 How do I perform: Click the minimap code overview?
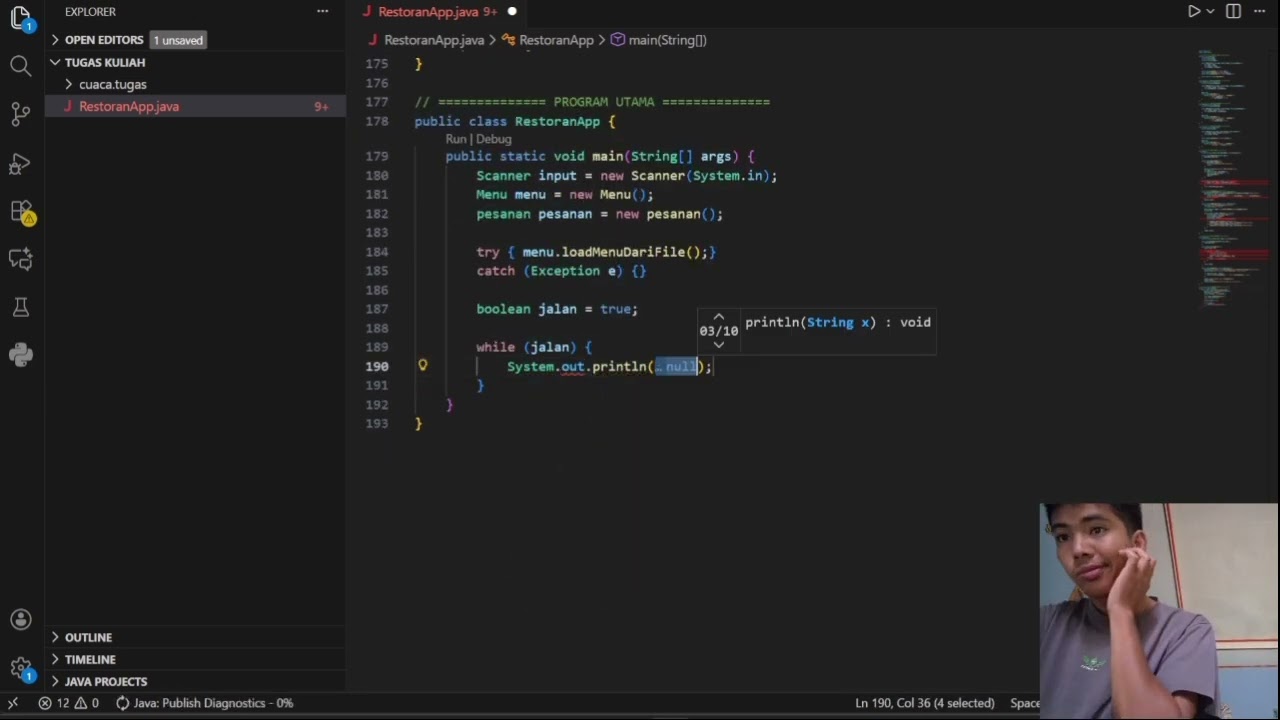[1235, 180]
